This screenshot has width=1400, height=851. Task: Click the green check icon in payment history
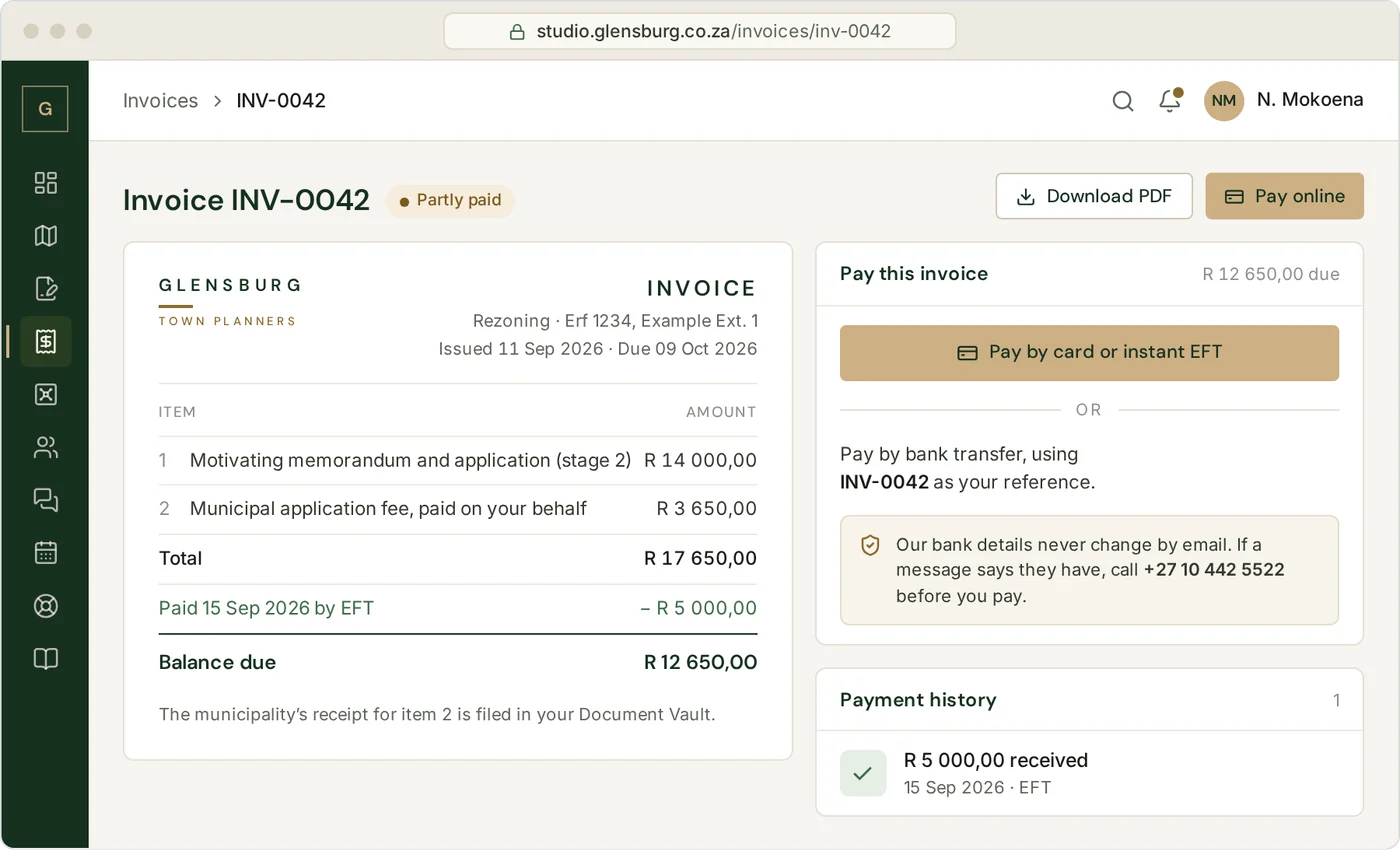click(863, 773)
